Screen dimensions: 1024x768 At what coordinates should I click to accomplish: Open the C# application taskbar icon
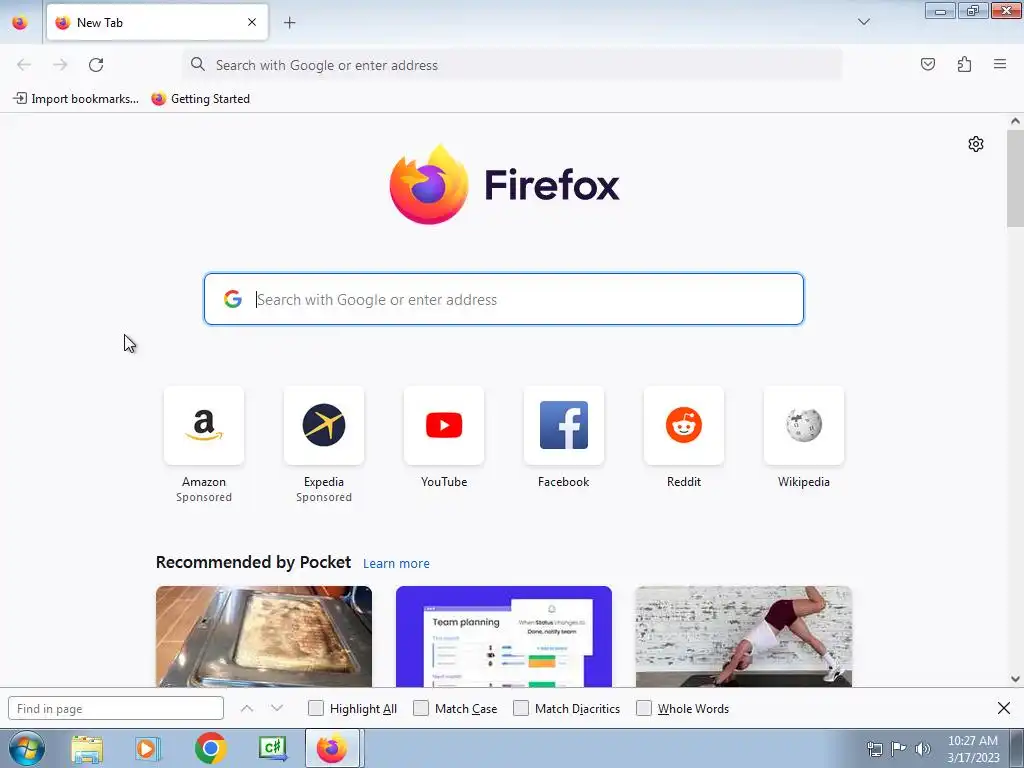[272, 749]
